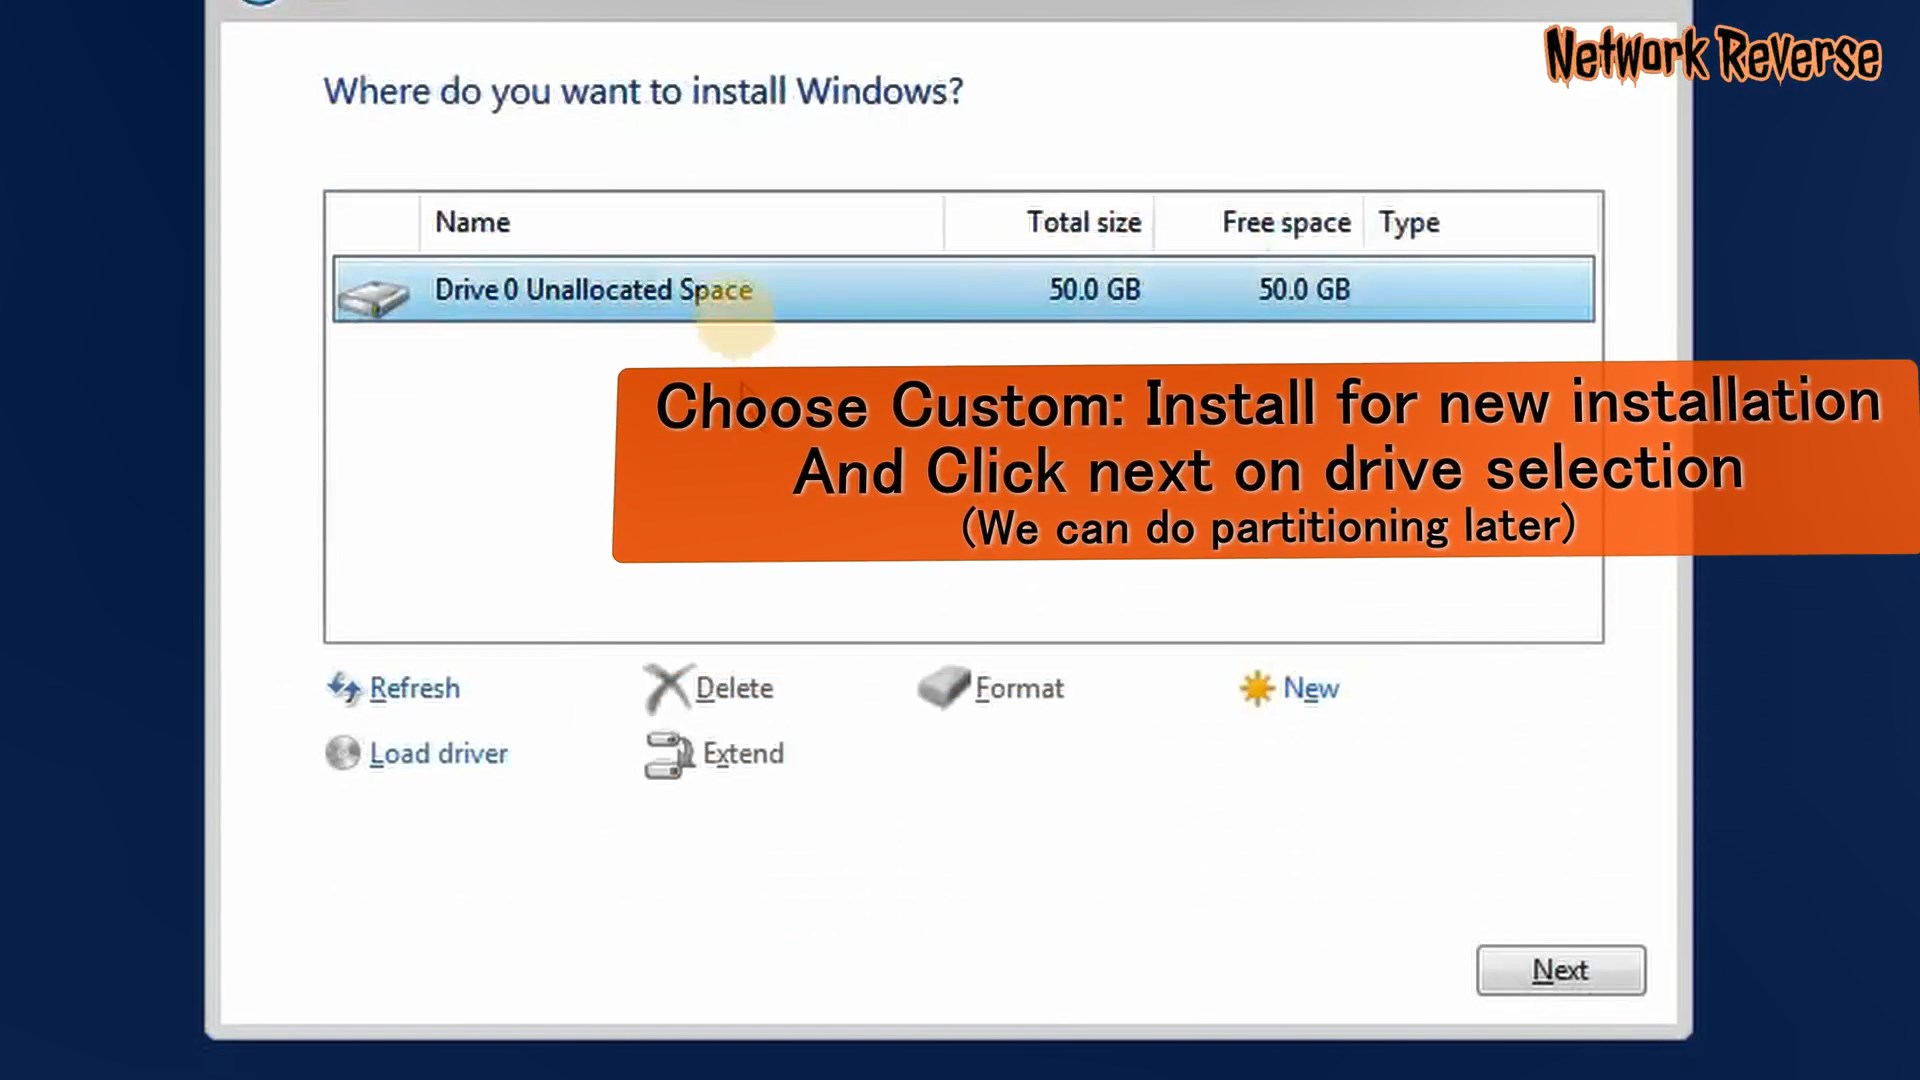Click the 50.0 GB Free space value
Viewport: 1920px width, 1080px height.
click(x=1305, y=289)
